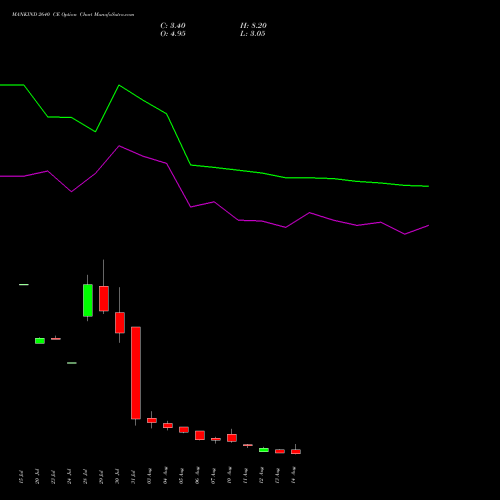
Task: Select the open value O: 4.95
Action: (x=173, y=34)
